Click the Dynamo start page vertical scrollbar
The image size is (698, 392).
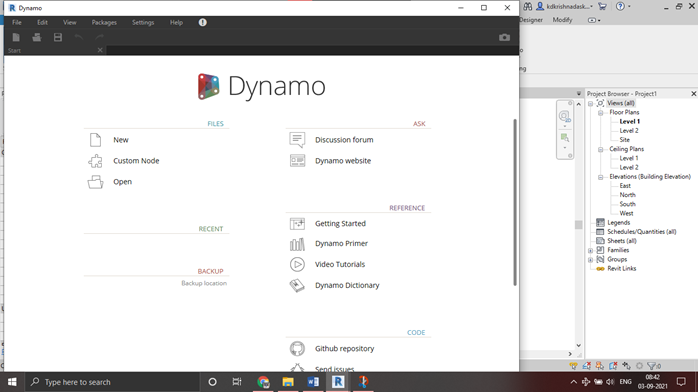coord(515,202)
